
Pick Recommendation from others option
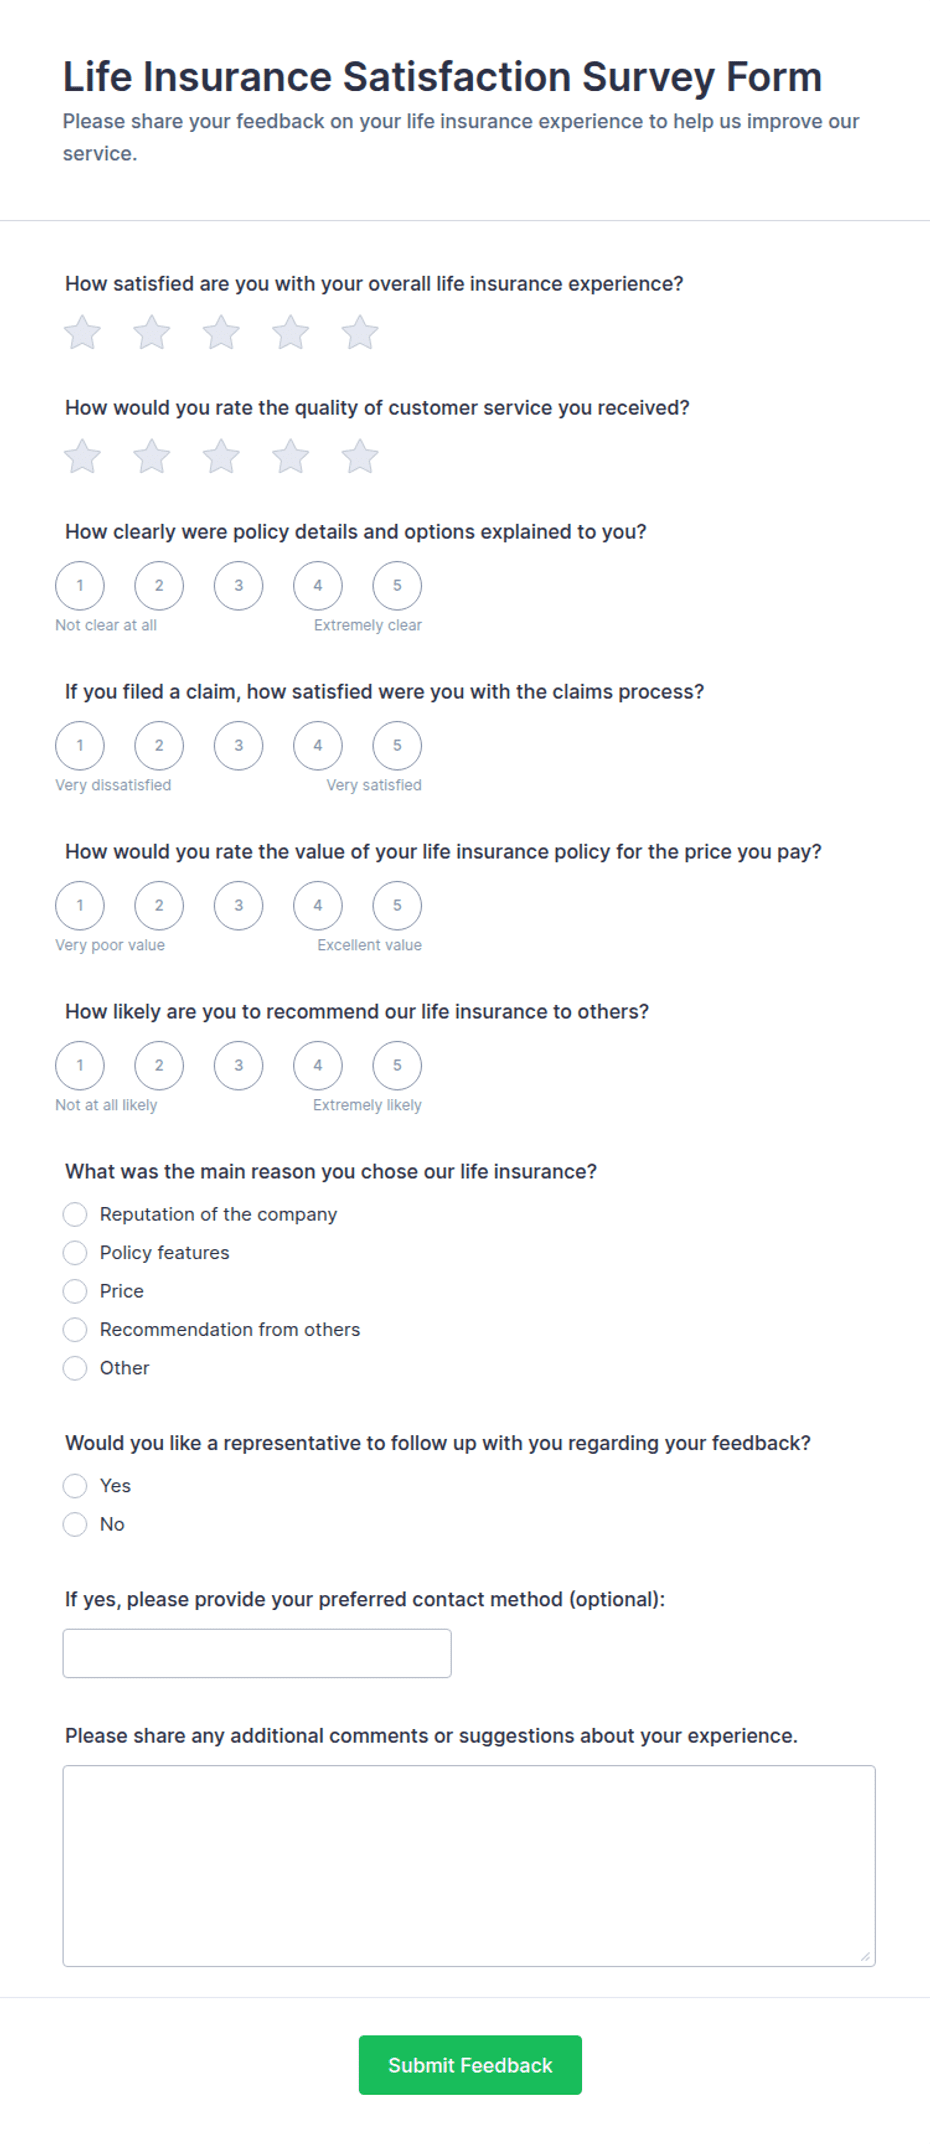click(x=211, y=1330)
